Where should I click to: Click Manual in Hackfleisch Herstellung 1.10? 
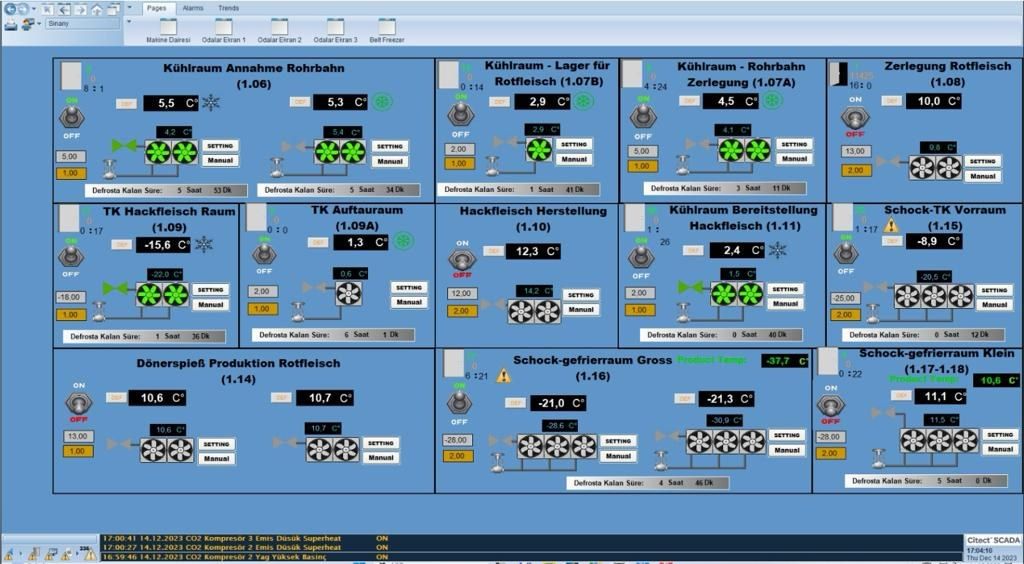(x=581, y=309)
